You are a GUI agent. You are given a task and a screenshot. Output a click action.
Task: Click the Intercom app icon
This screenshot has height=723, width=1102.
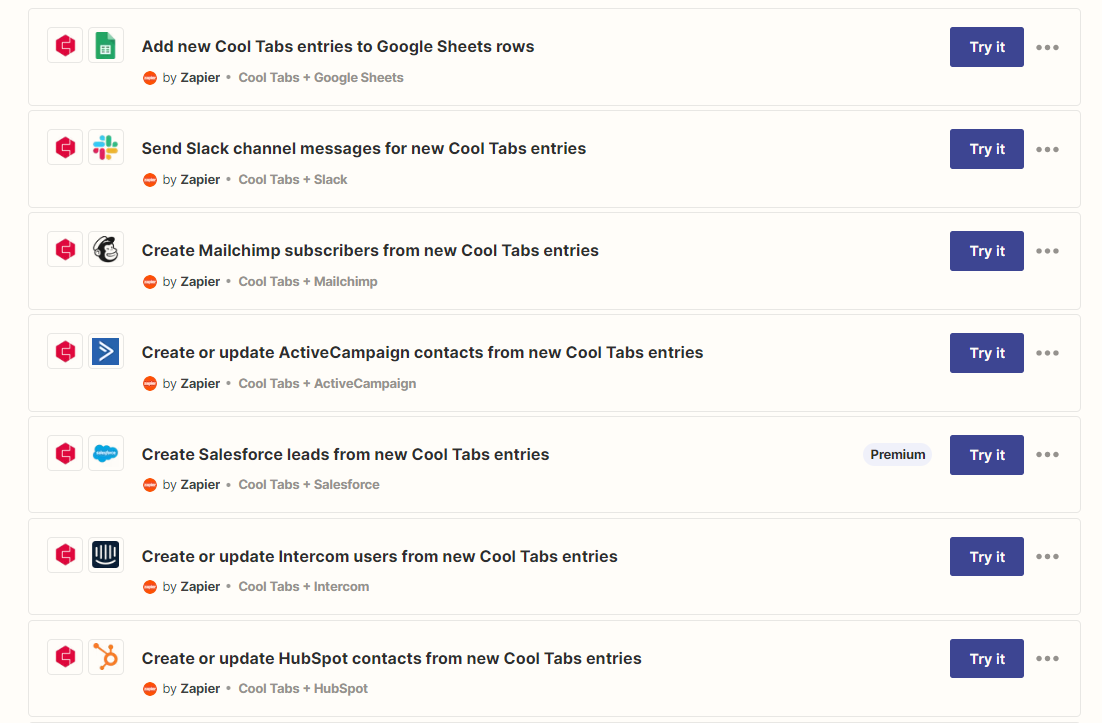pos(105,555)
